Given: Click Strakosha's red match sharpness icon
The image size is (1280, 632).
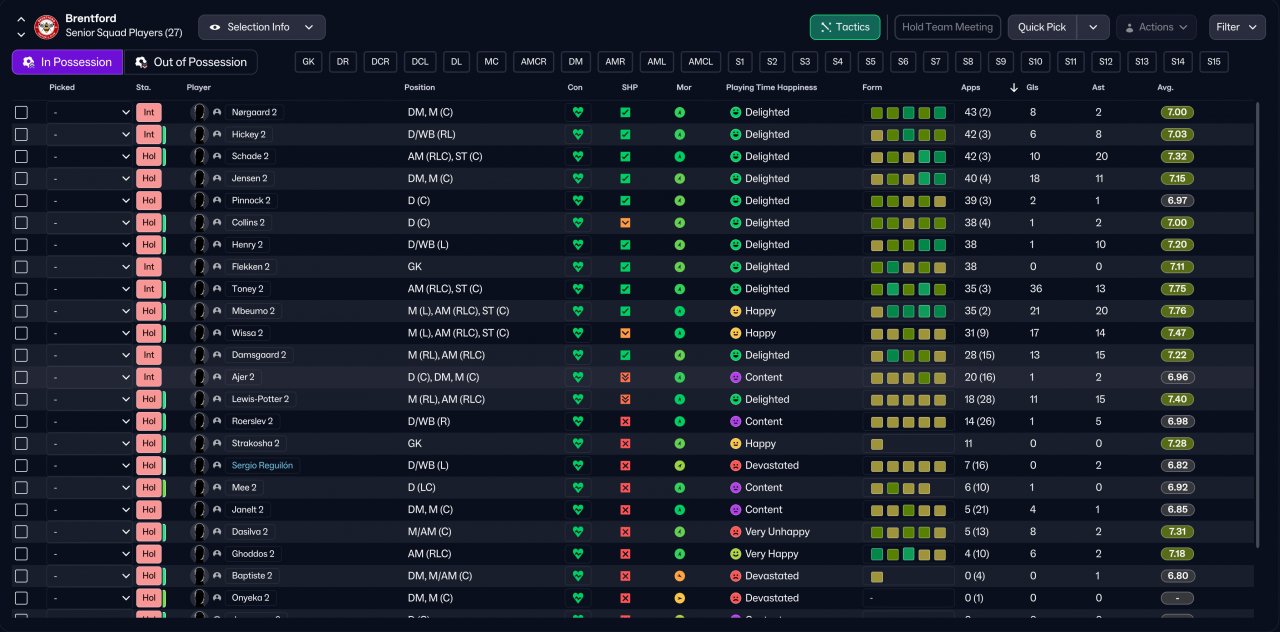Looking at the screenshot, I should coord(625,444).
